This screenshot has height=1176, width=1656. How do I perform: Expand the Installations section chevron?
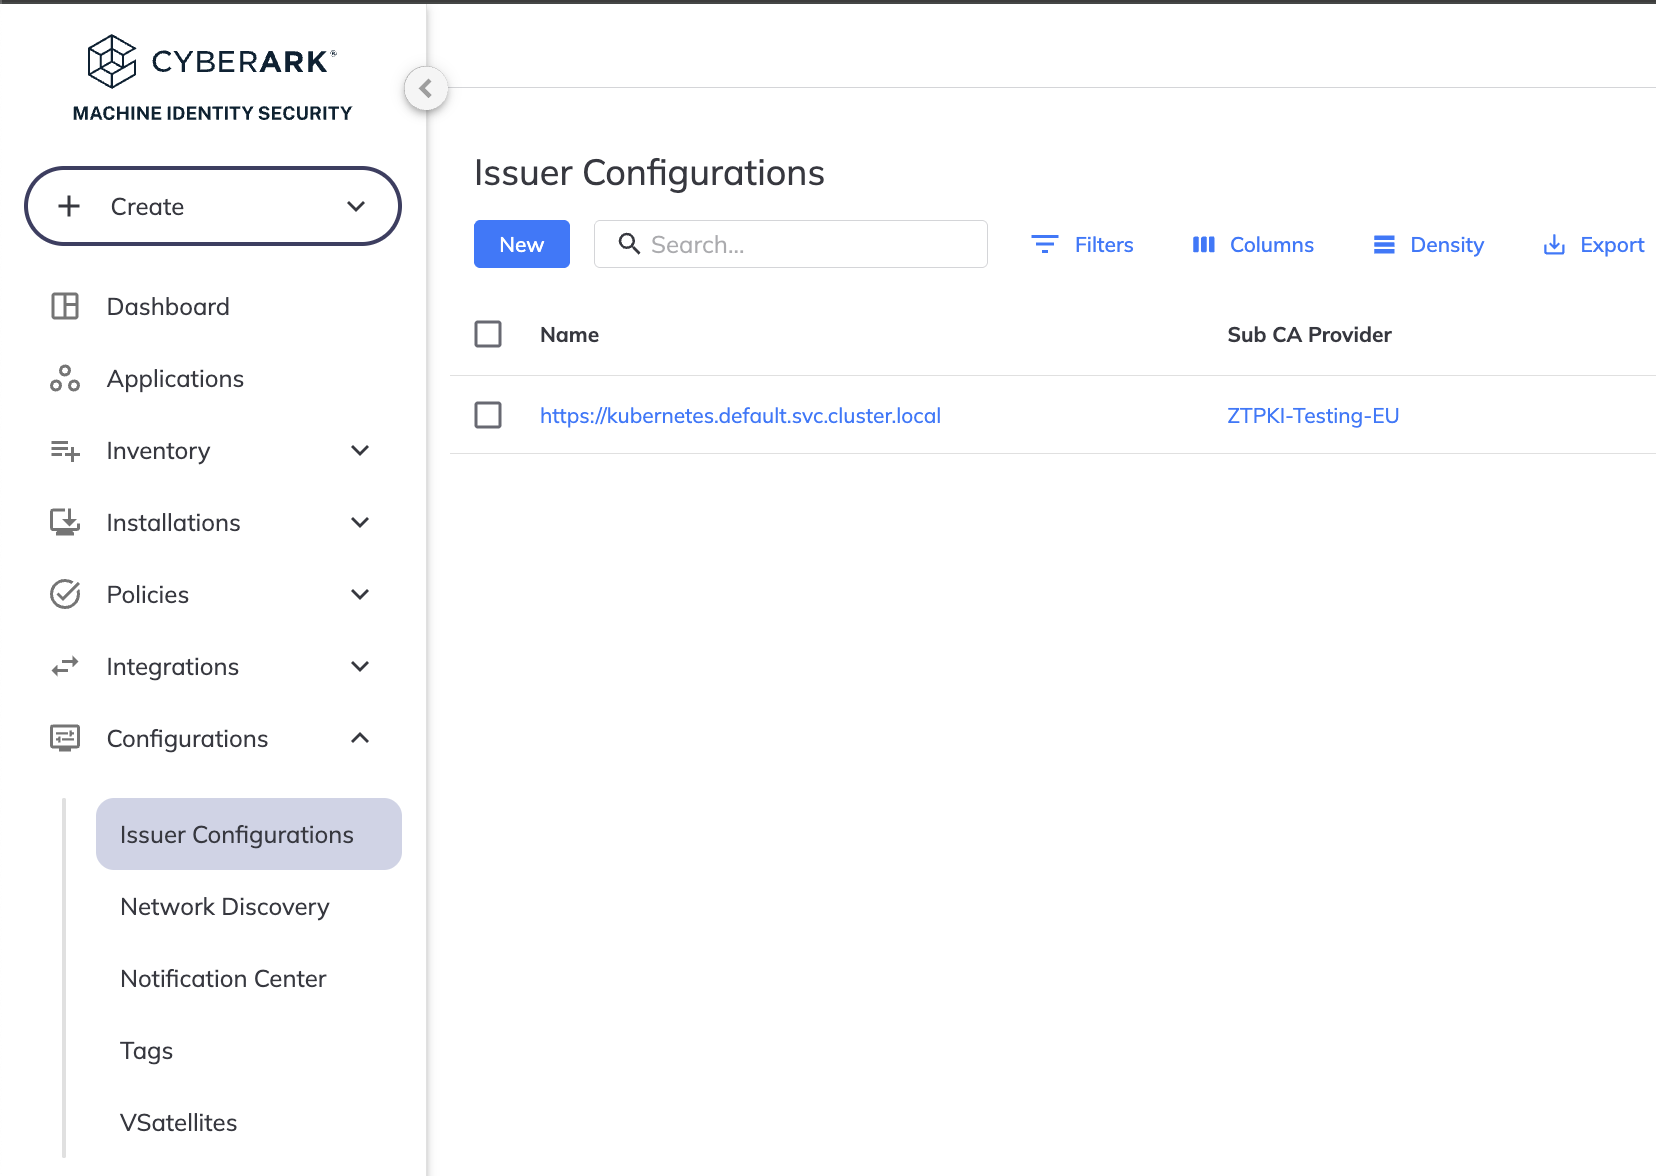(360, 522)
